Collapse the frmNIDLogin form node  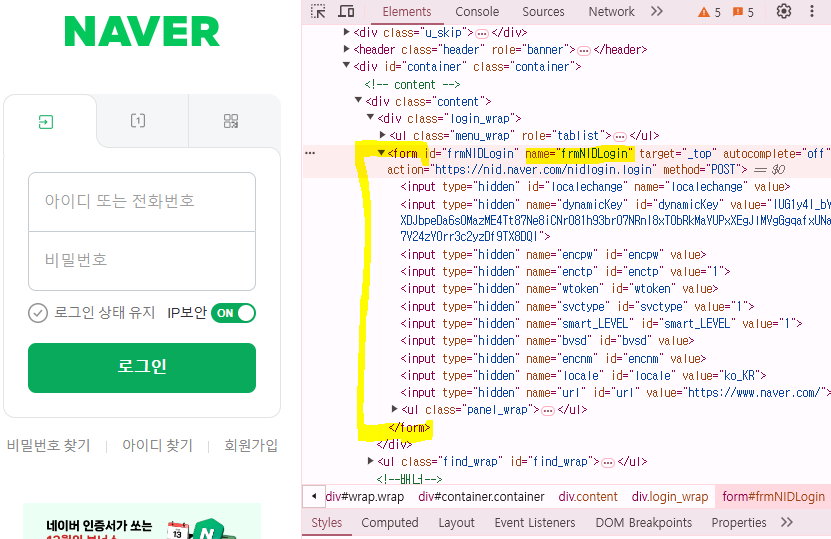(381, 153)
